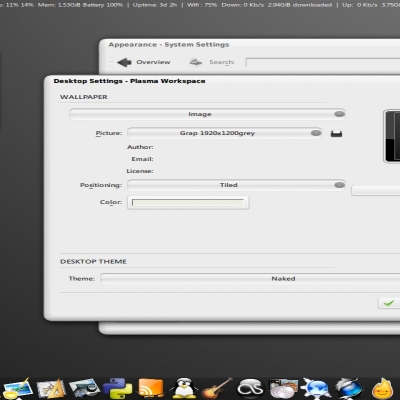Open the orange RSS feed reader in dock
This screenshot has width=400, height=400.
point(151,388)
